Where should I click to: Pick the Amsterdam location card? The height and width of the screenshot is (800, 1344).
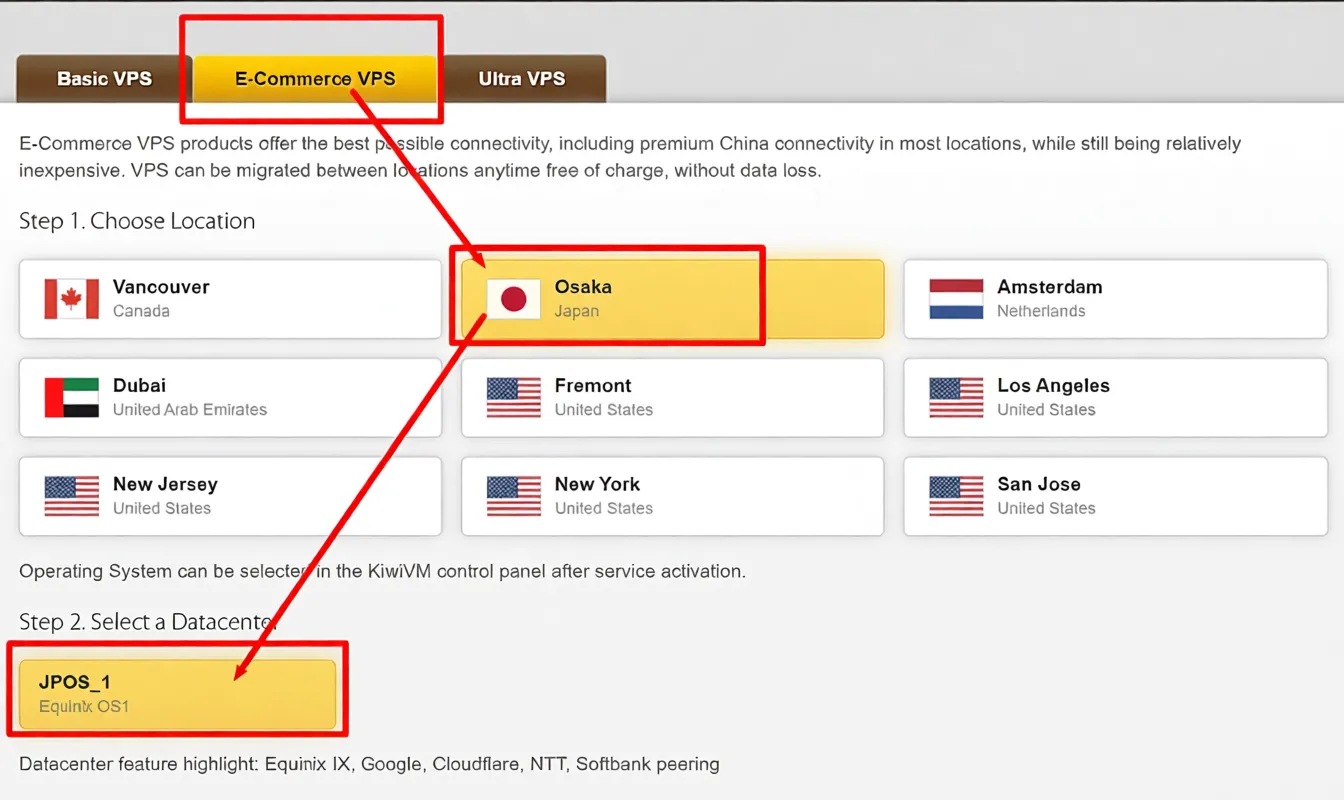click(1115, 299)
